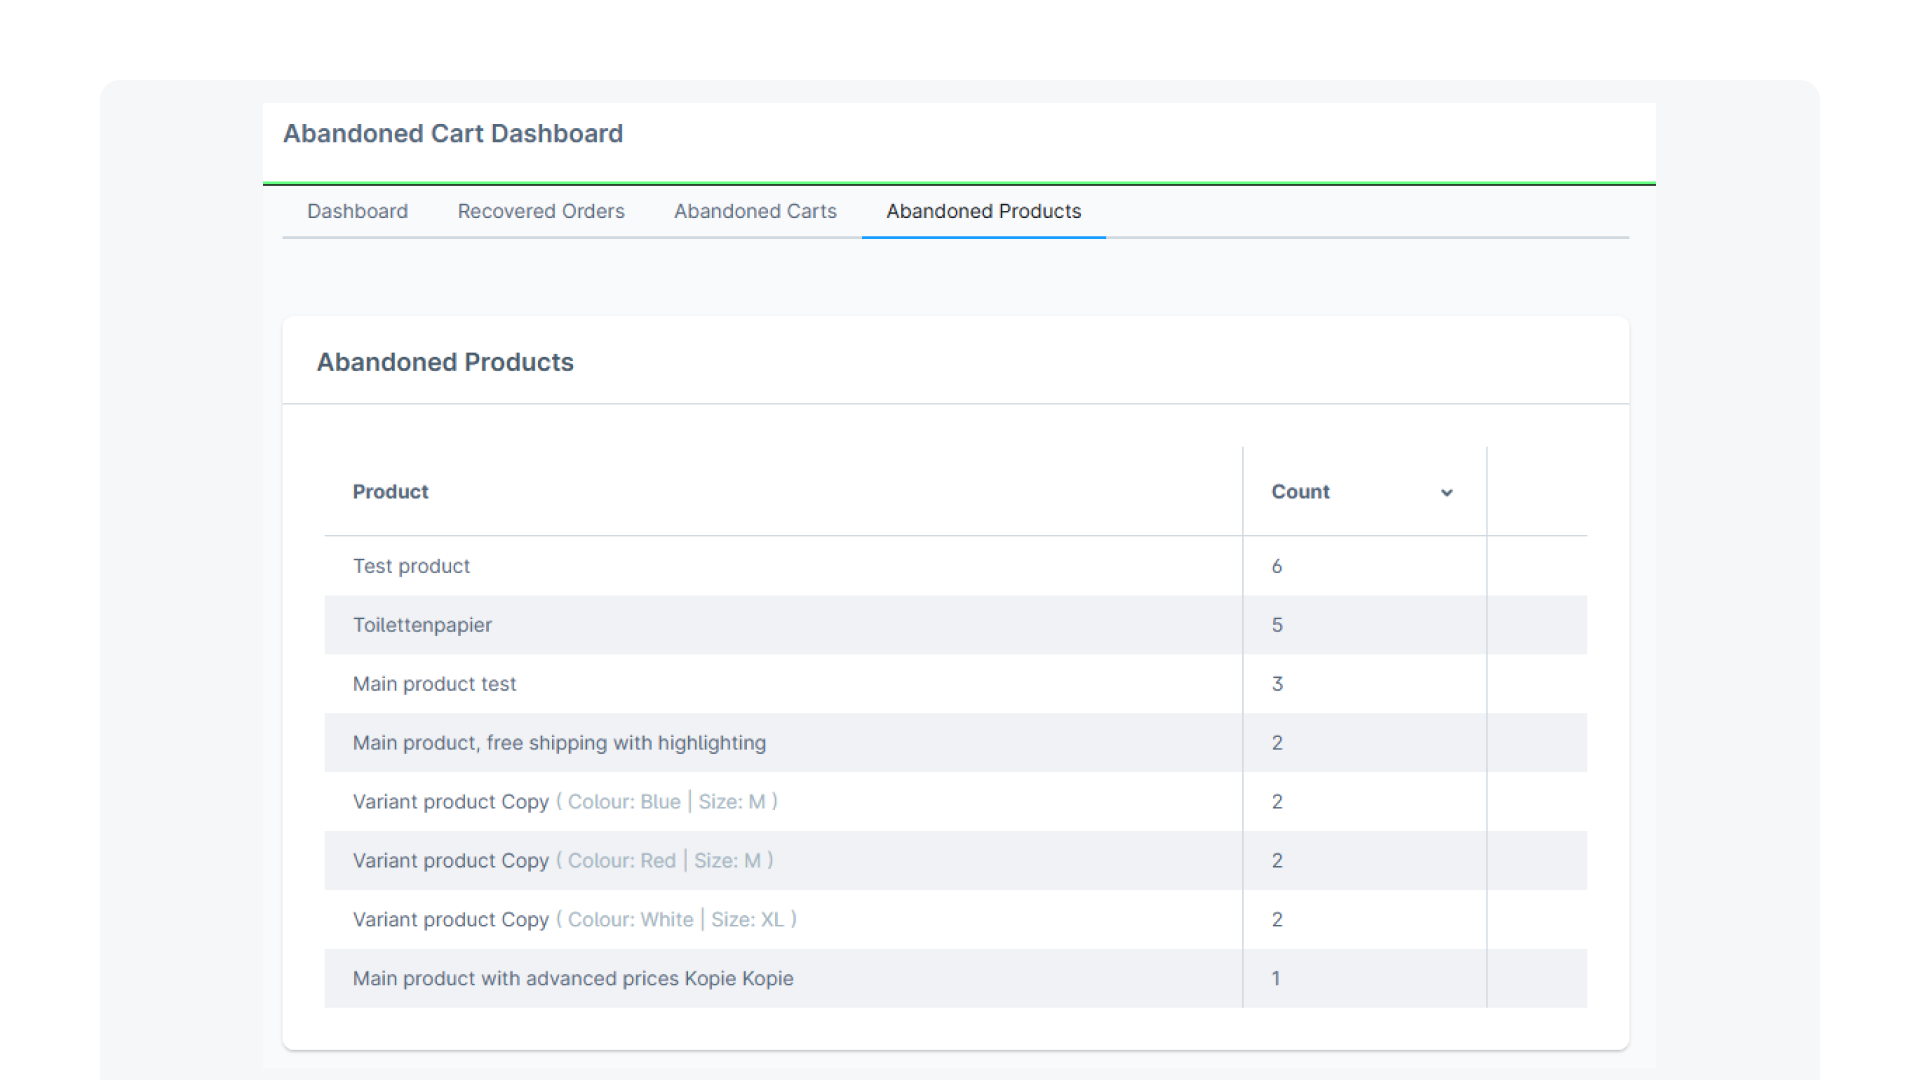Image resolution: width=1920 pixels, height=1080 pixels.
Task: Select Variant product Copy White XL row
Action: click(x=574, y=920)
